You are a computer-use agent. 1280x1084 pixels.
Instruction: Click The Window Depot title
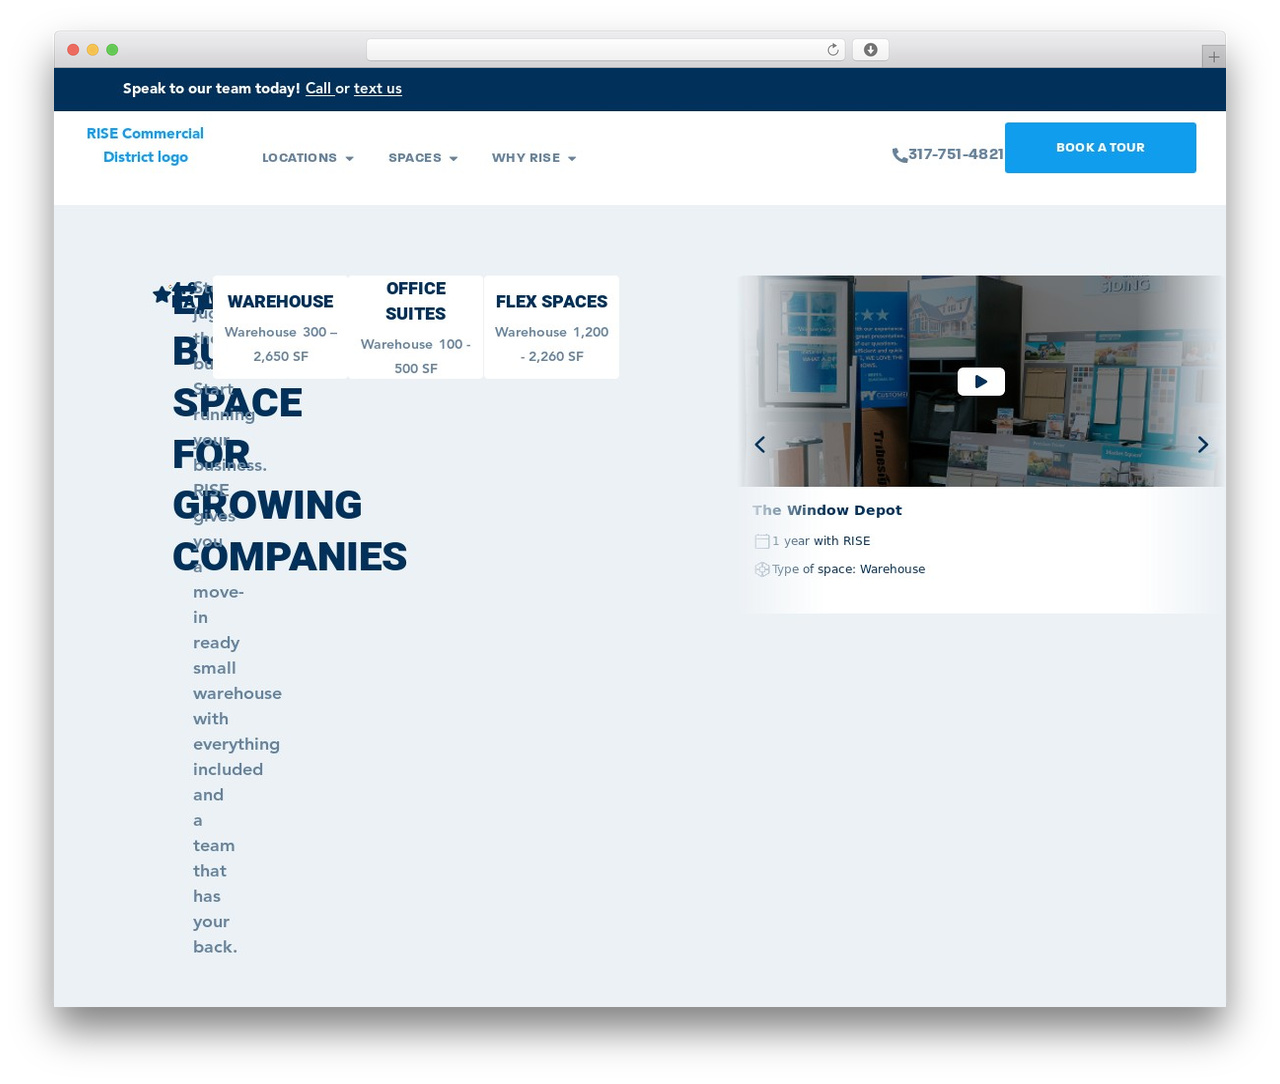827,510
